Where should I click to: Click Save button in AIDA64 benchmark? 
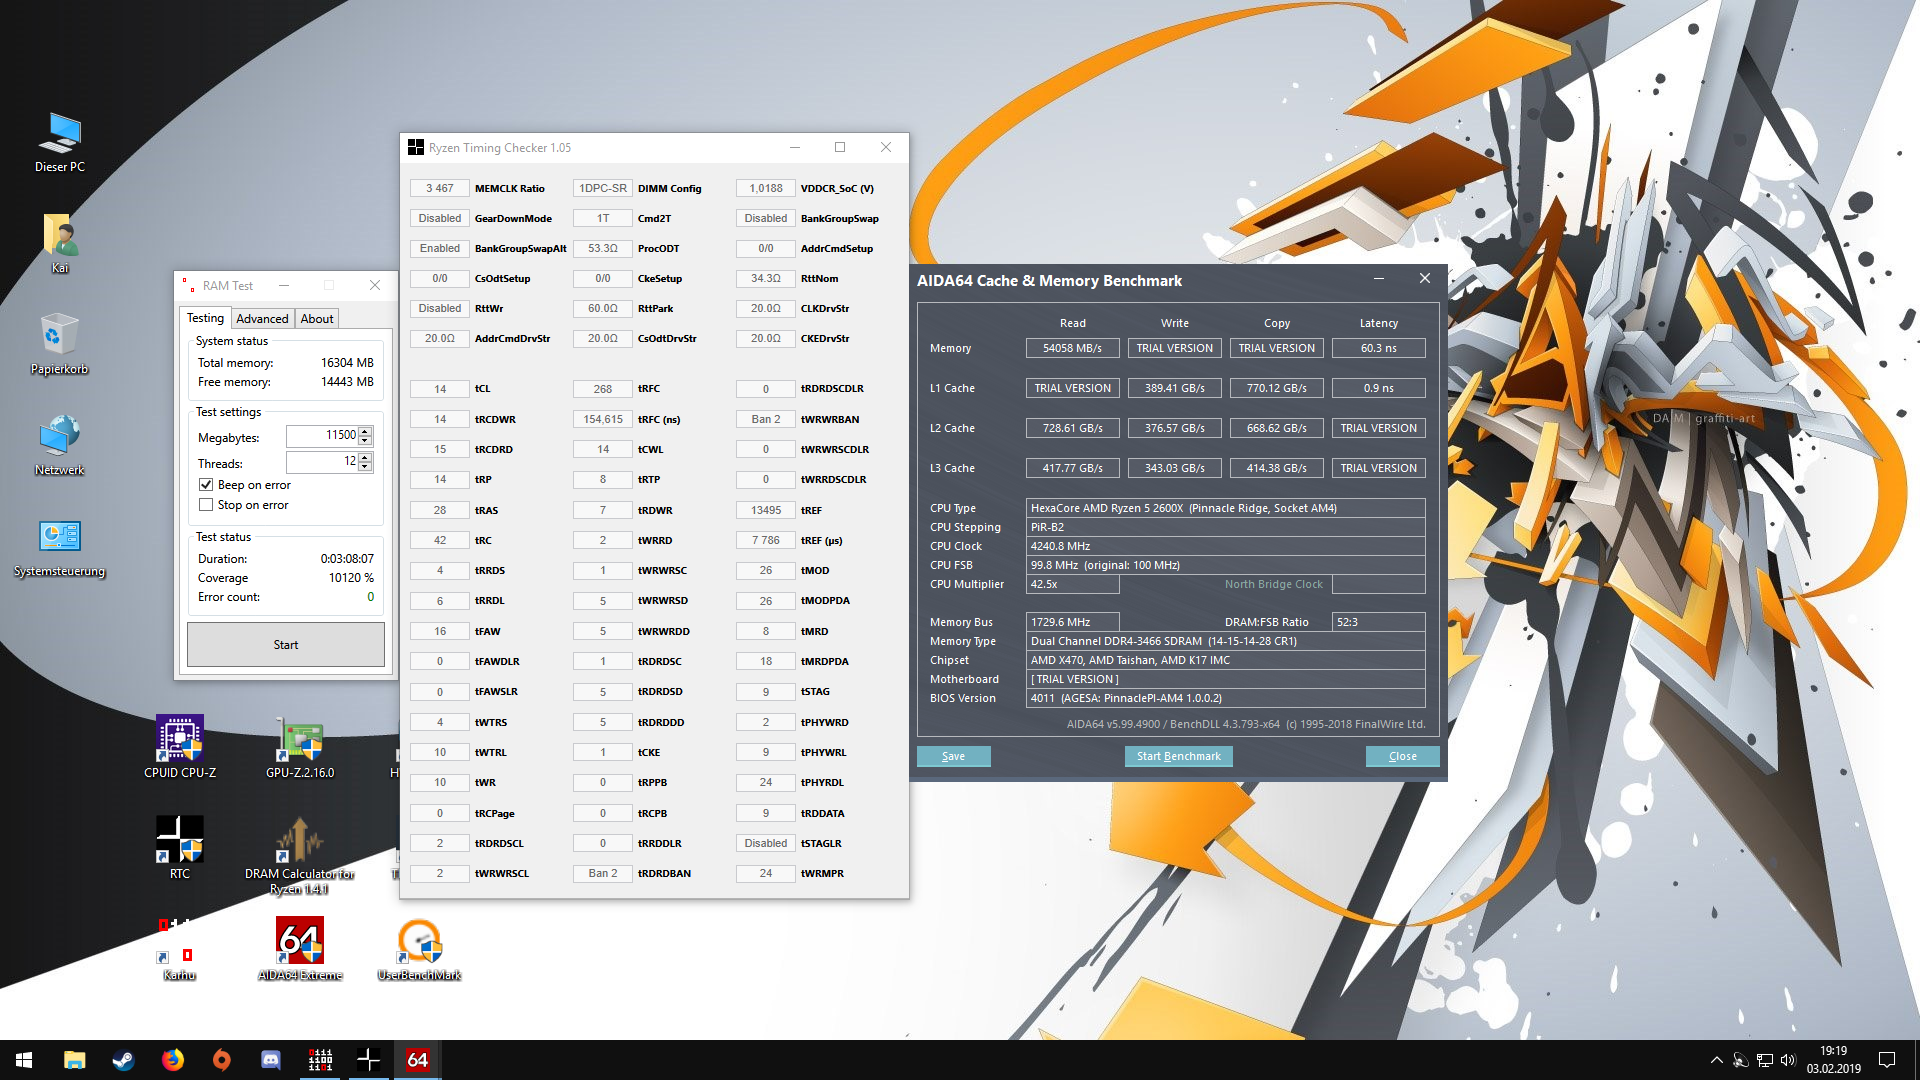click(x=953, y=756)
